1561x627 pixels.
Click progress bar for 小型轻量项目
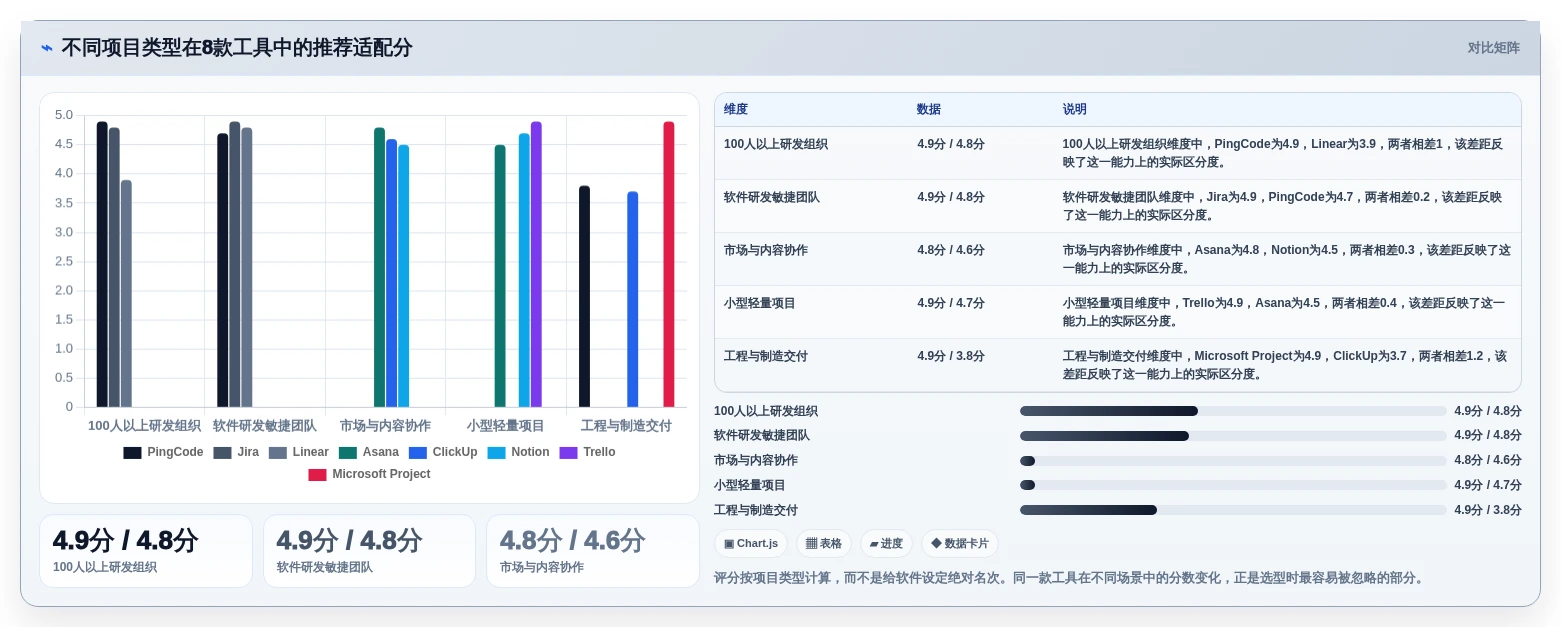tap(1233, 485)
